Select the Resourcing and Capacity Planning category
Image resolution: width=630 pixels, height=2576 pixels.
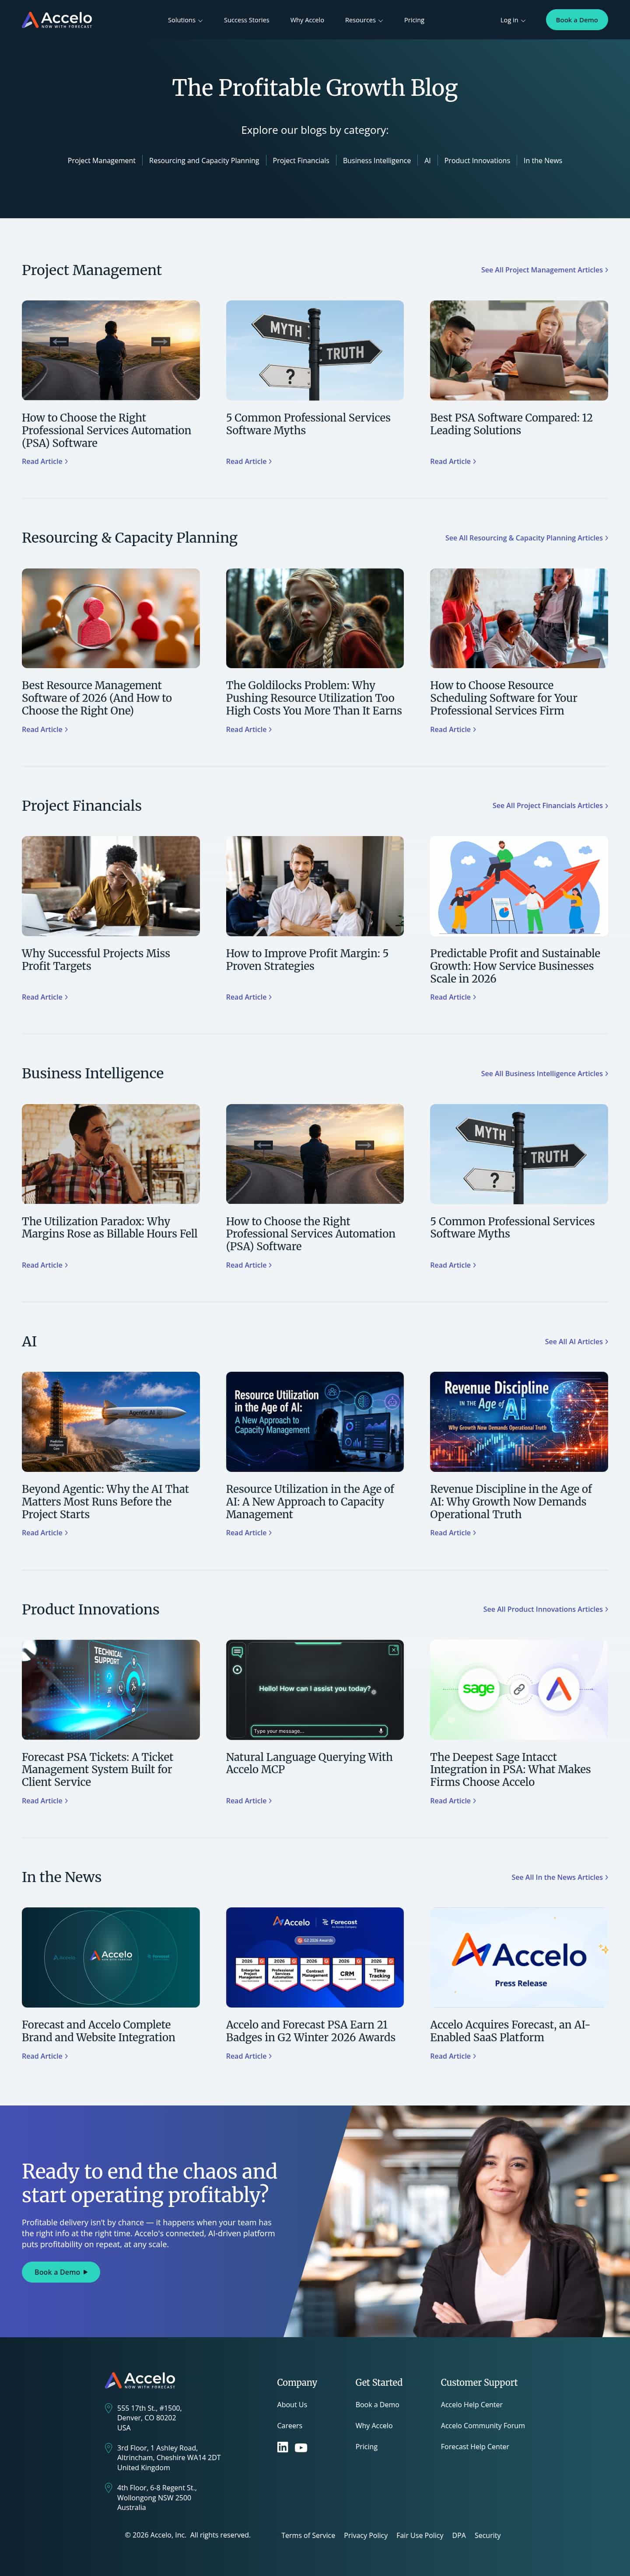click(x=204, y=160)
